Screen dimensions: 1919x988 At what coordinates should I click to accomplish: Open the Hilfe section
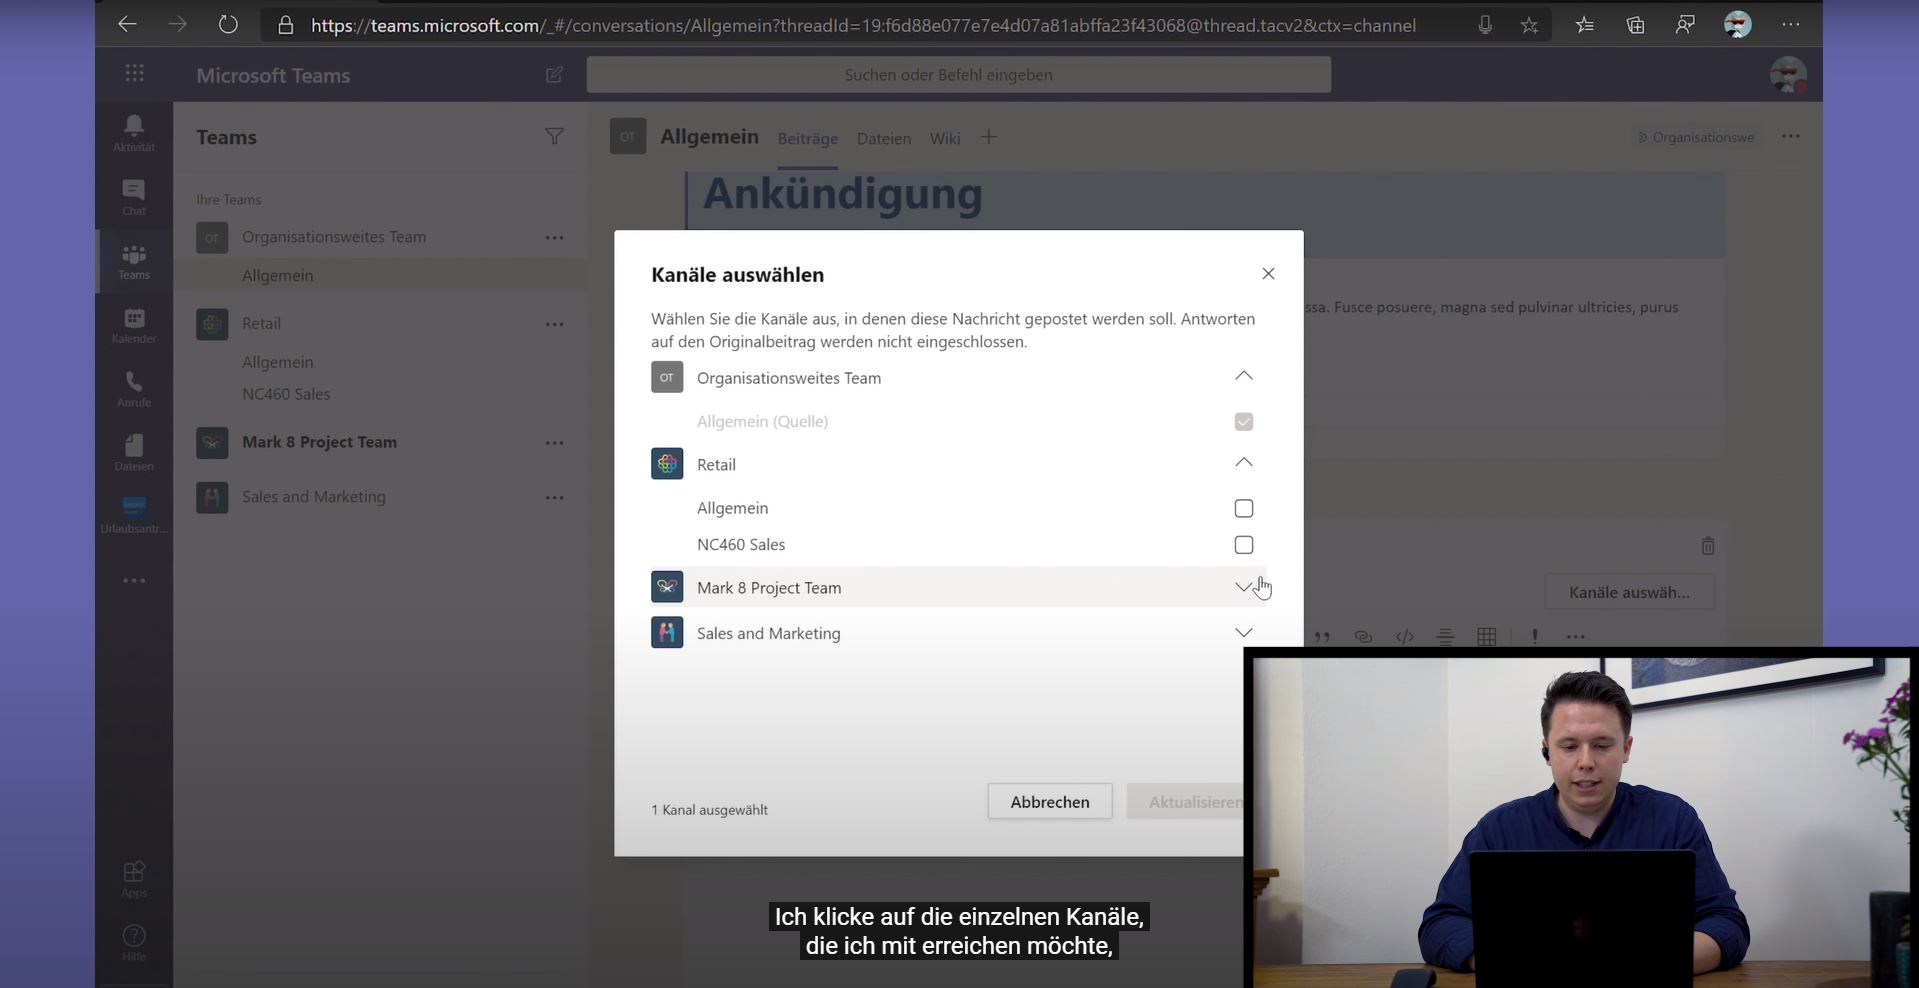[x=133, y=941]
